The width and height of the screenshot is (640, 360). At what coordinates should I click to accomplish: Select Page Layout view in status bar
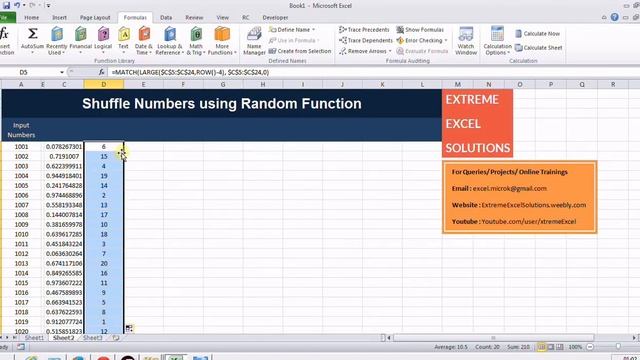click(551, 347)
